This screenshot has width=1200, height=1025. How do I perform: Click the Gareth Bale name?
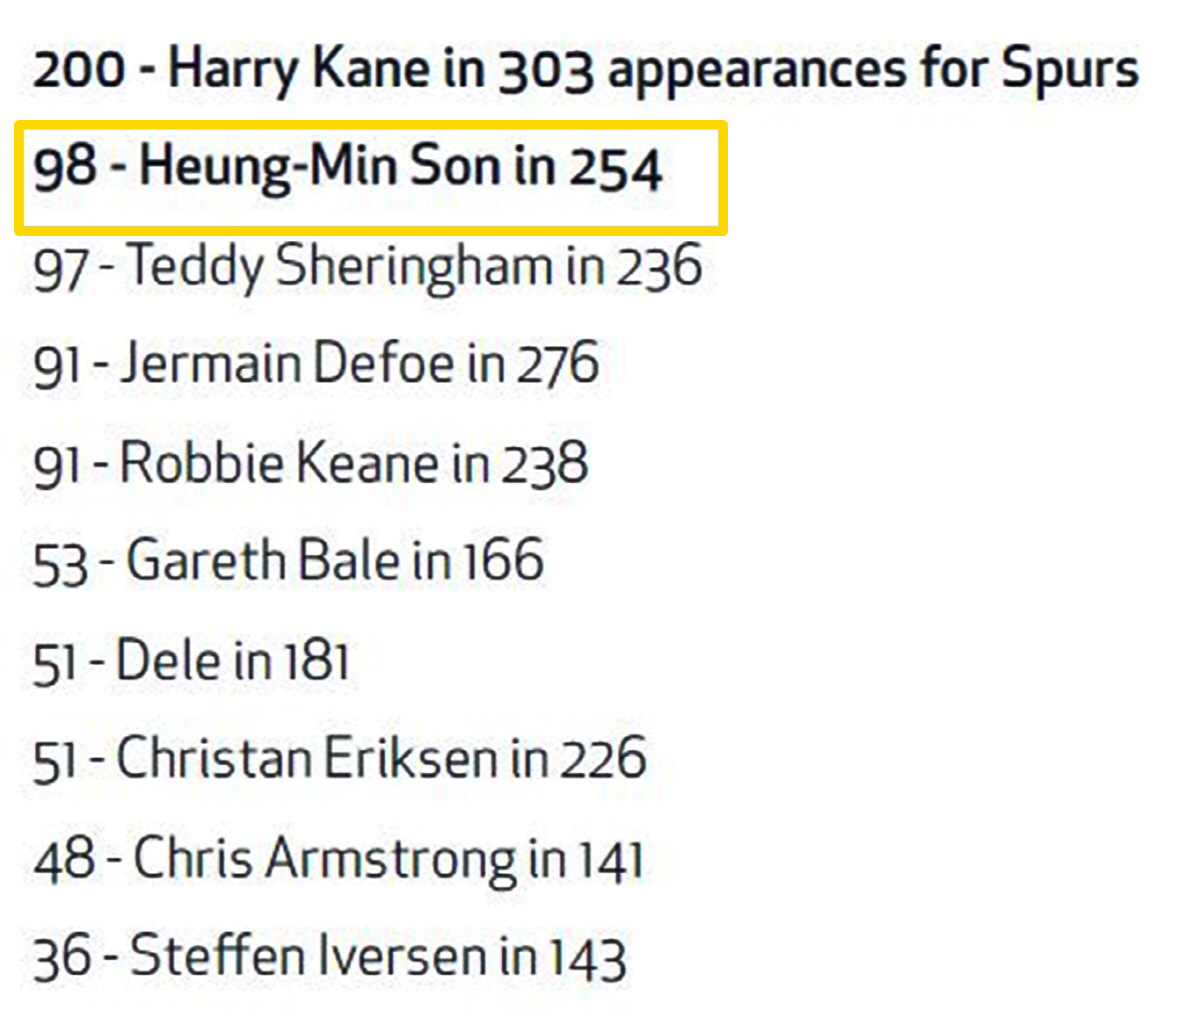(x=264, y=561)
